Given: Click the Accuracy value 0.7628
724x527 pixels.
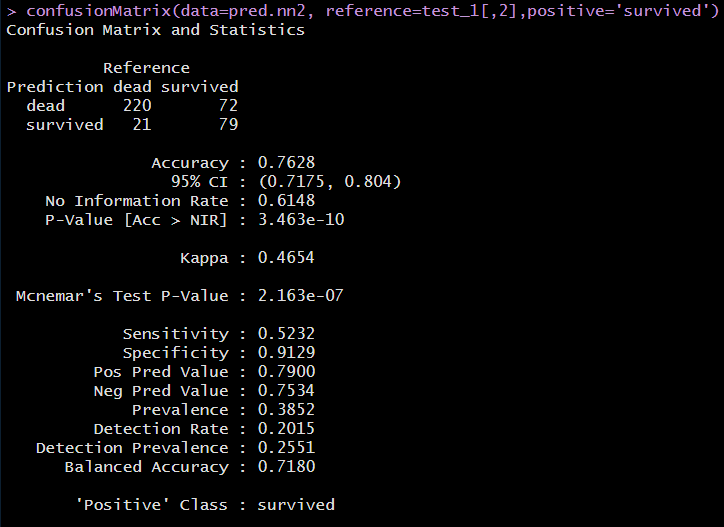Looking at the screenshot, I should (286, 163).
